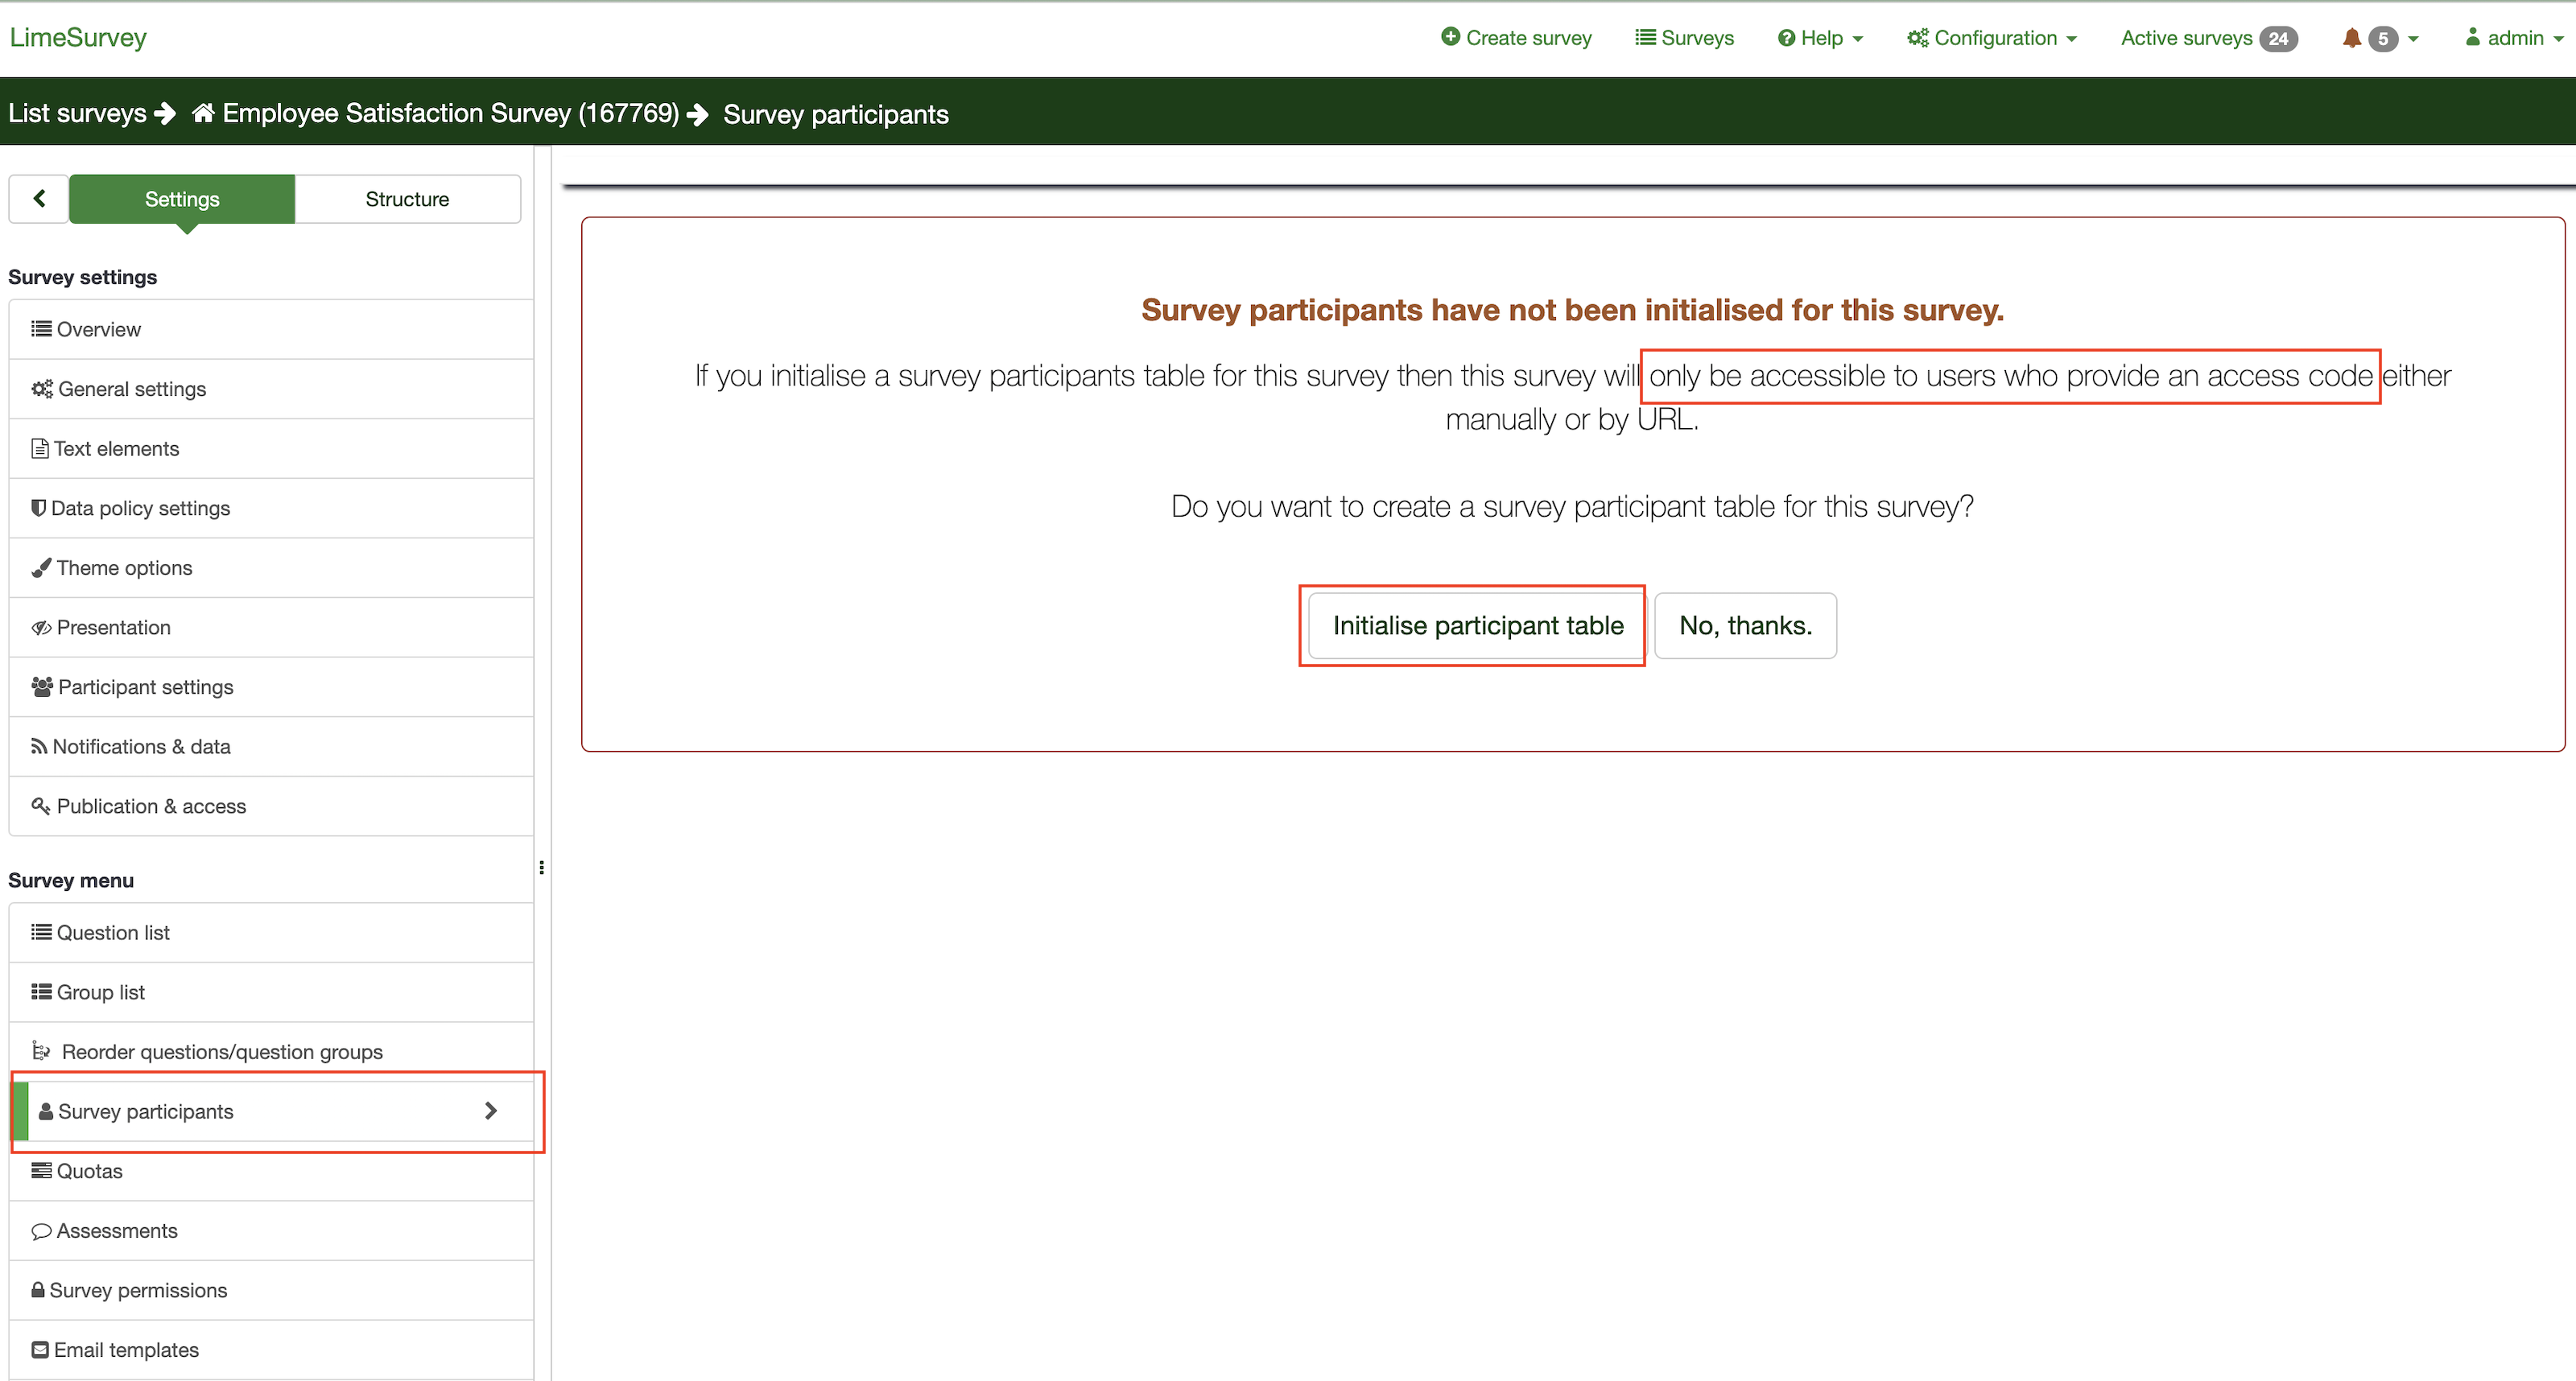Click the Group list icon
The width and height of the screenshot is (2576, 1381).
point(41,992)
